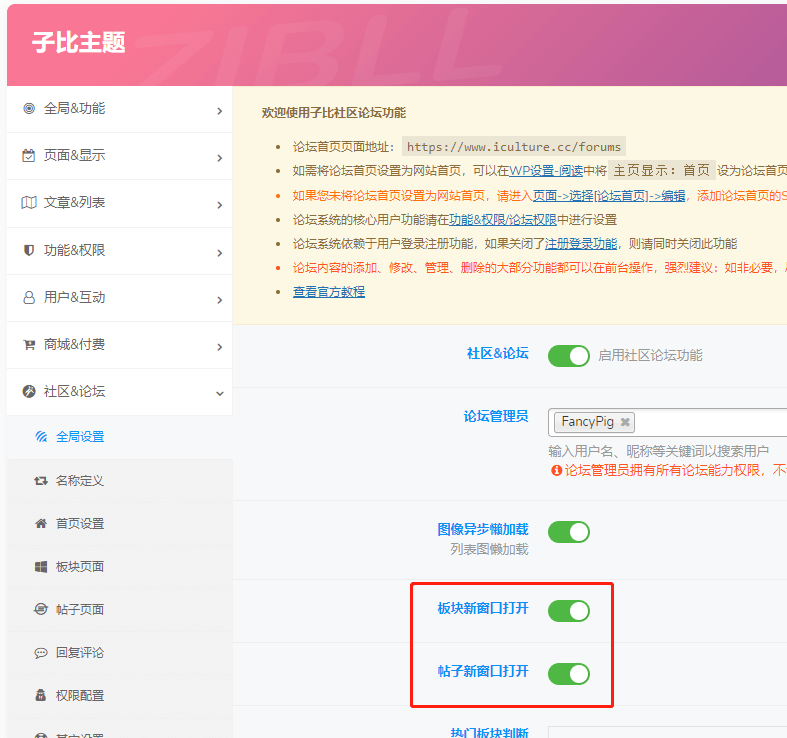Toggle 启用社区论坛功能 switch
The height and width of the screenshot is (738, 787).
[x=568, y=356]
